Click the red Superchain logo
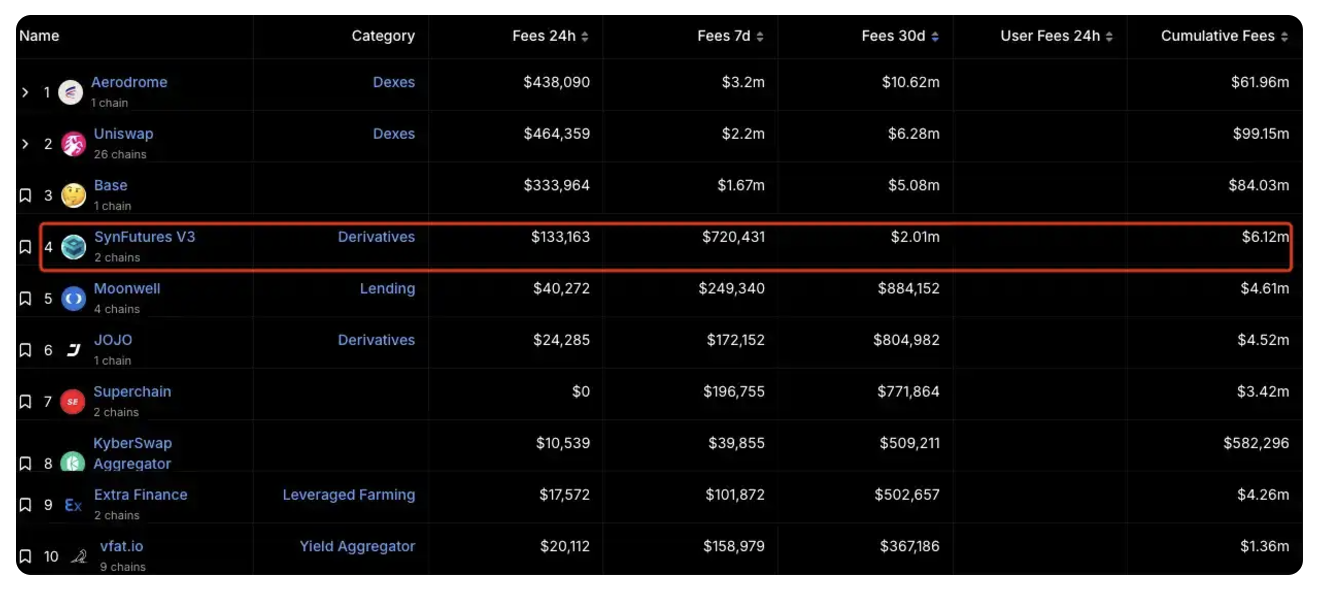1320x602 pixels. click(x=73, y=402)
